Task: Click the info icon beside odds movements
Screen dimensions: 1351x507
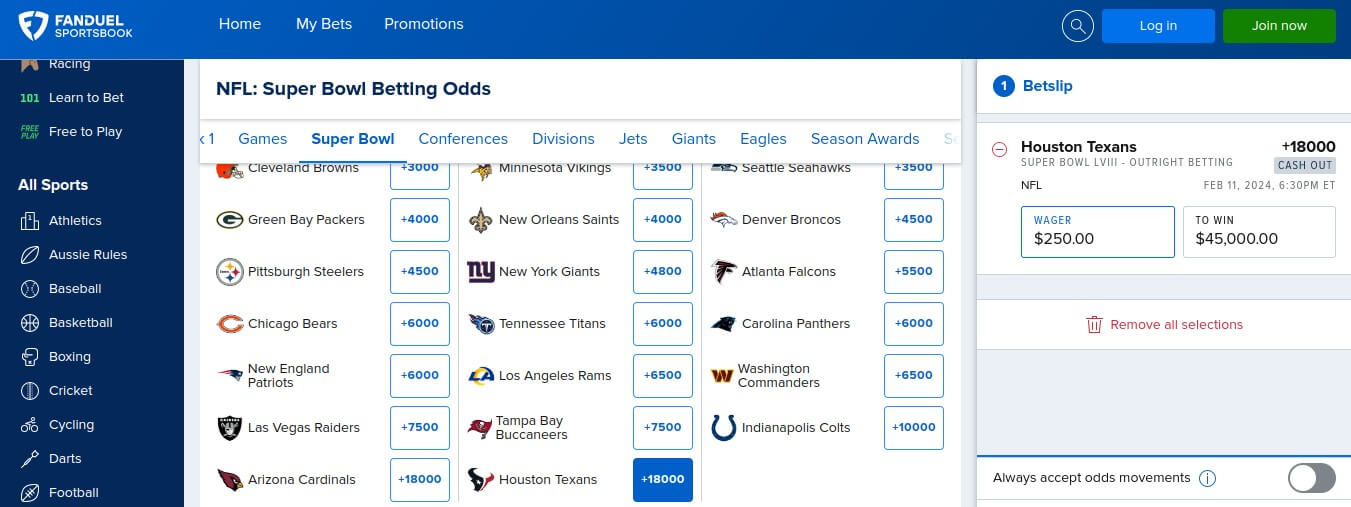Action: click(x=1207, y=478)
